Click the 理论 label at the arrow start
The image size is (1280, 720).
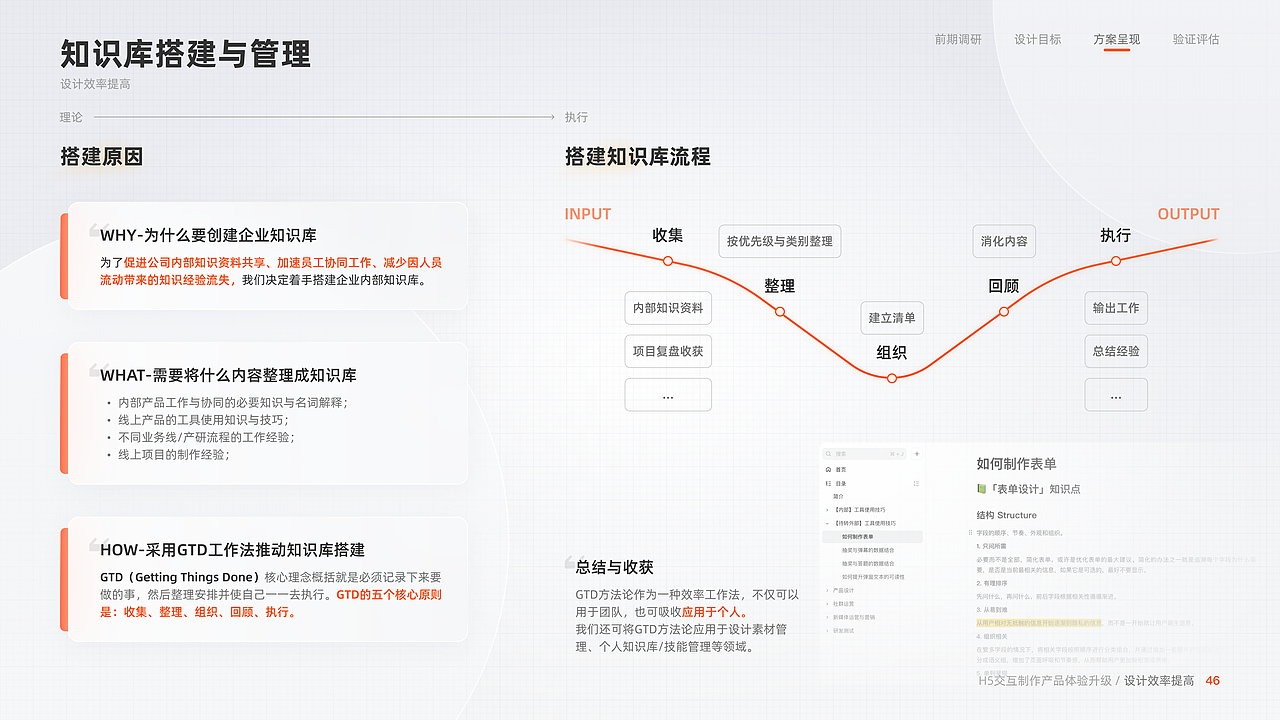coord(71,117)
